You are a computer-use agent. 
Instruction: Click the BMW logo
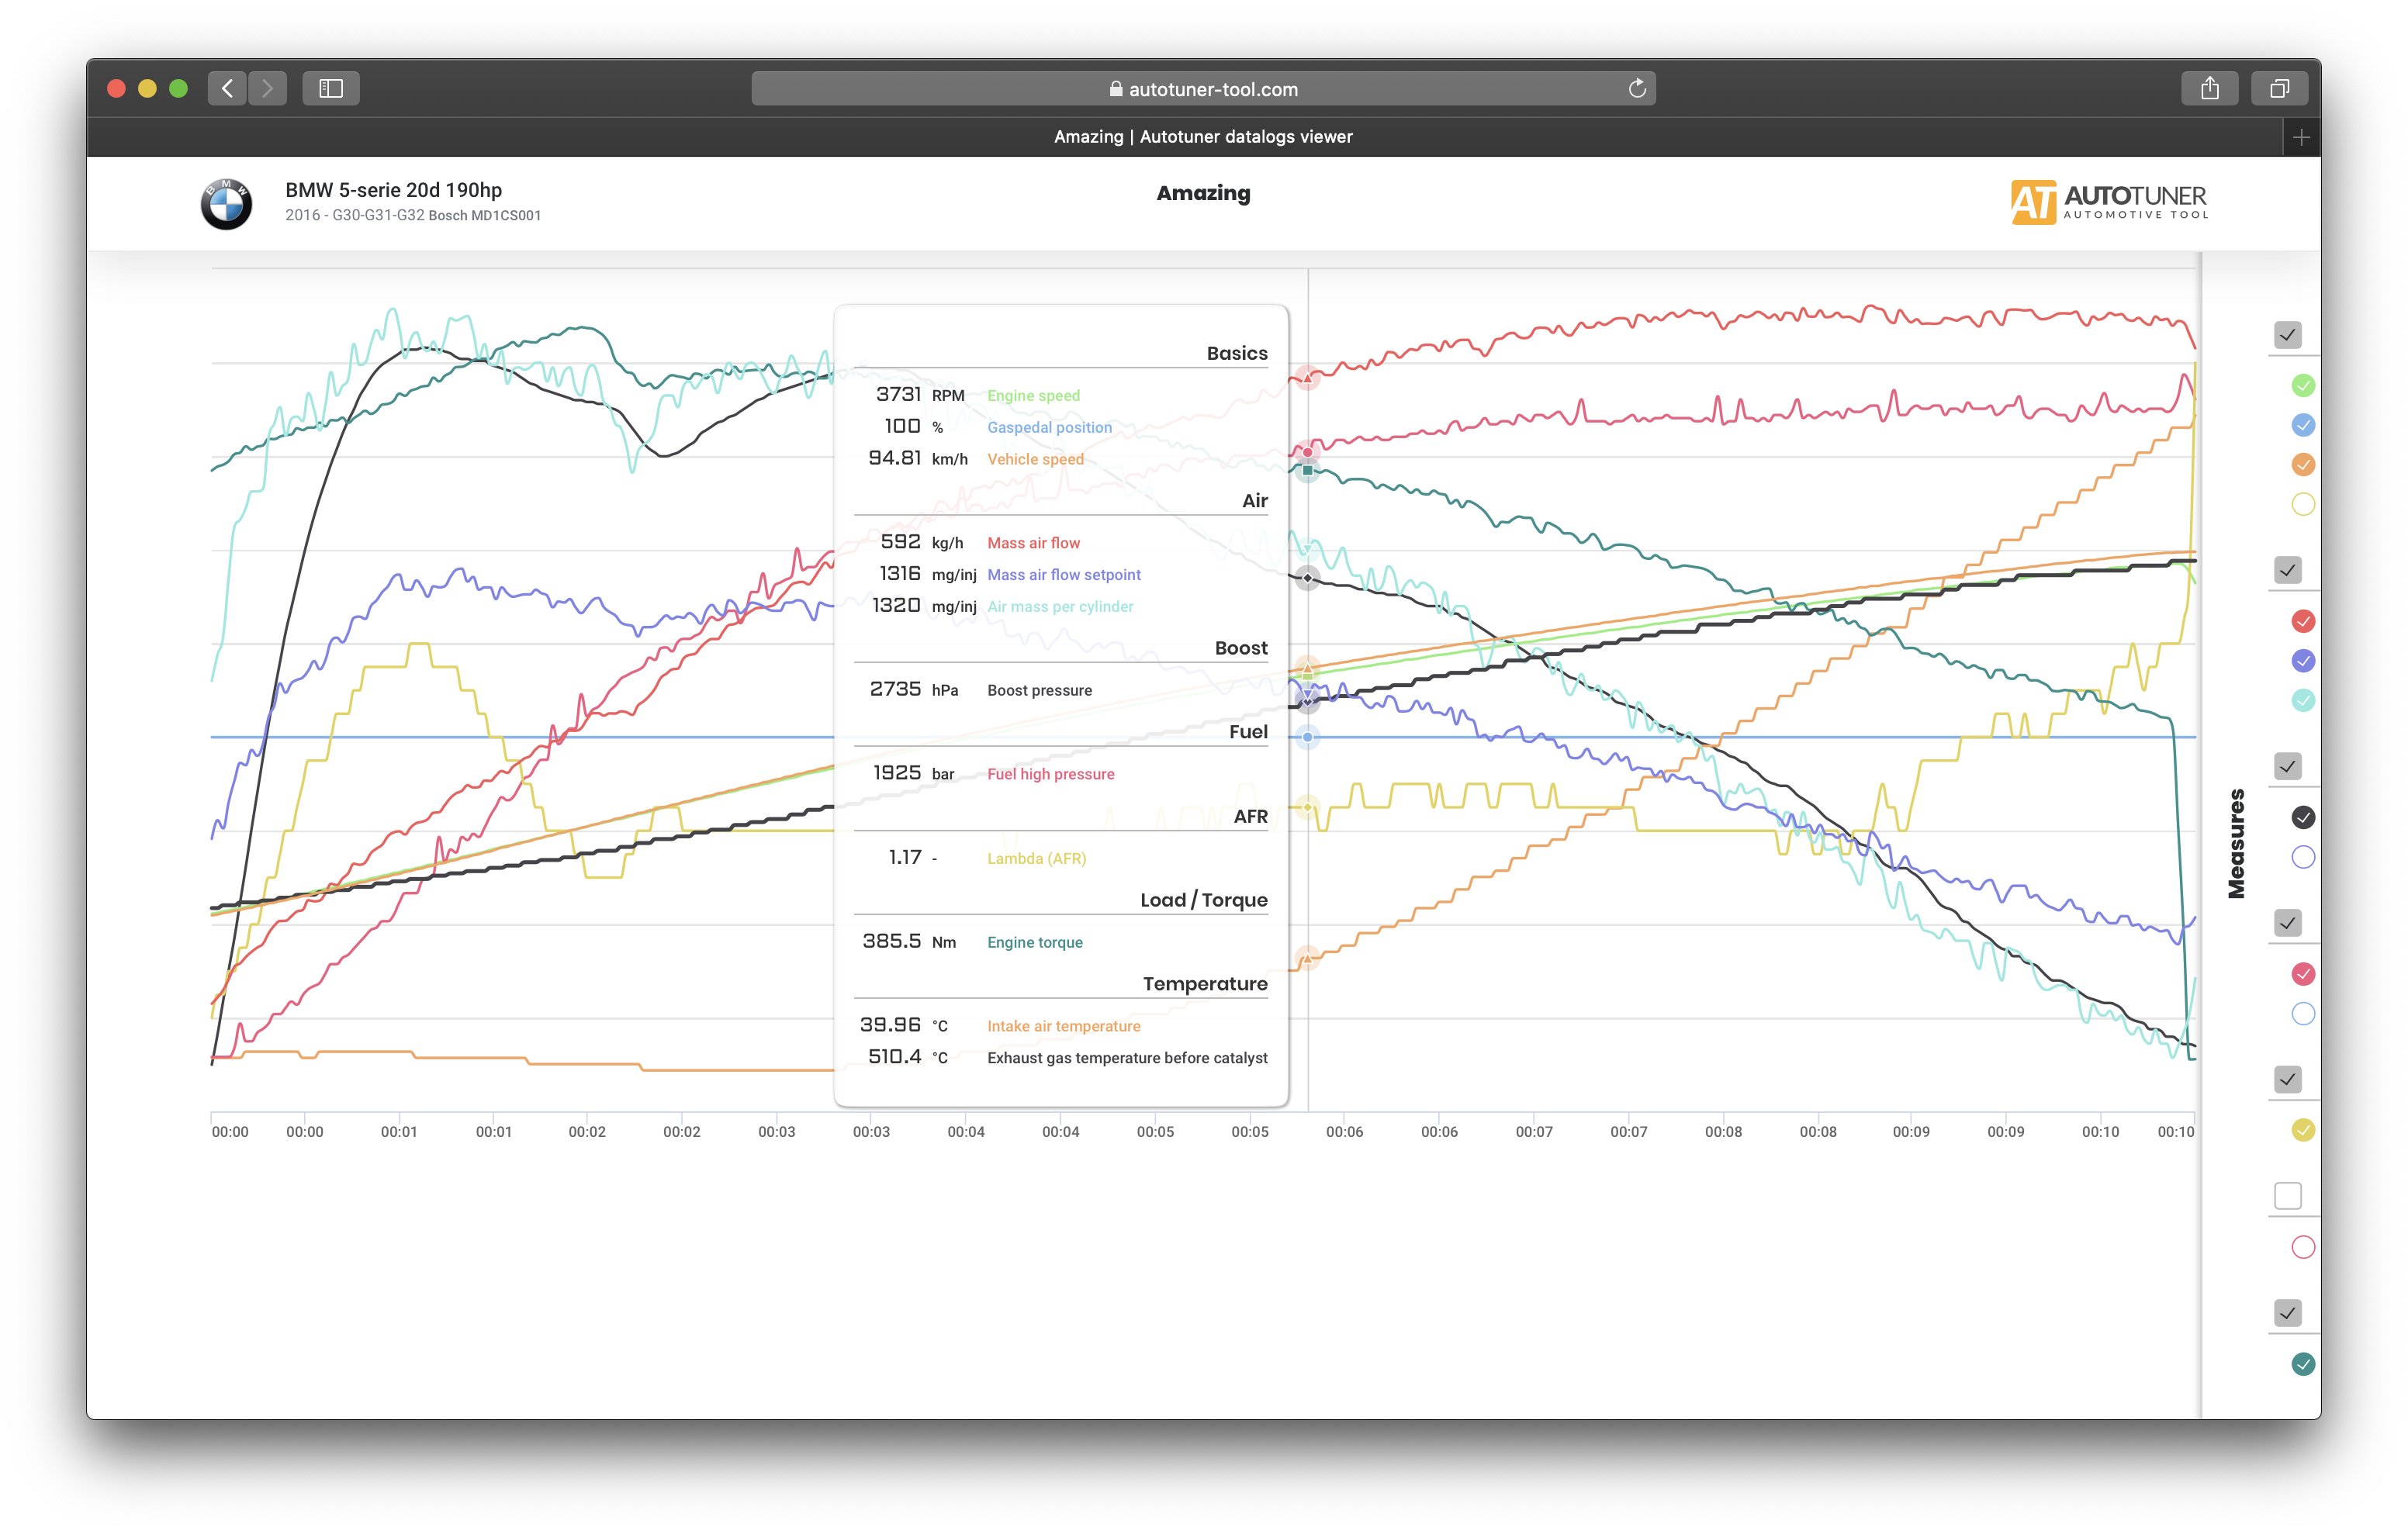pyautogui.click(x=227, y=203)
